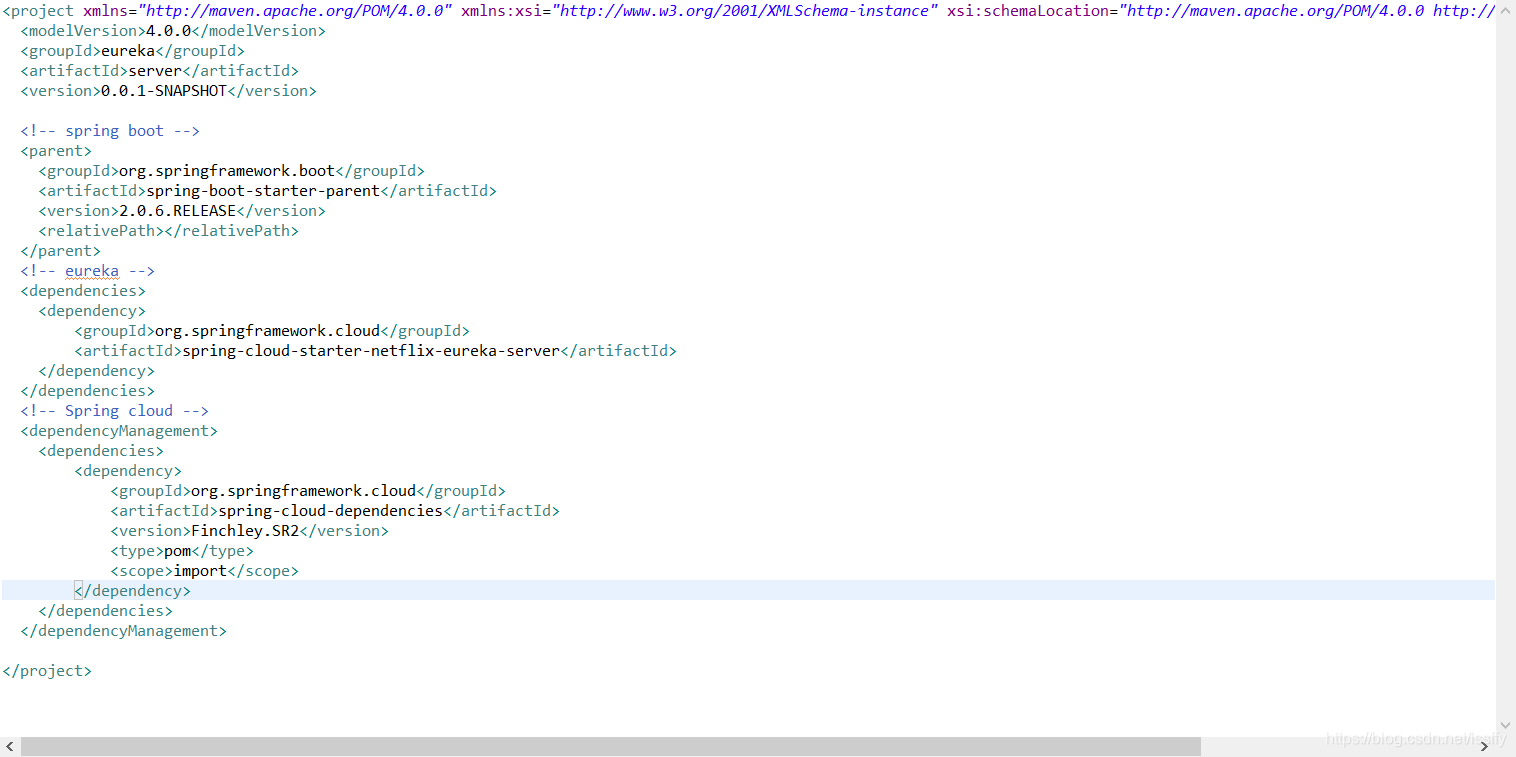The height and width of the screenshot is (757, 1516).
Task: Click spring-cloud-starter-netflix-eureka-server text
Action: [371, 351]
